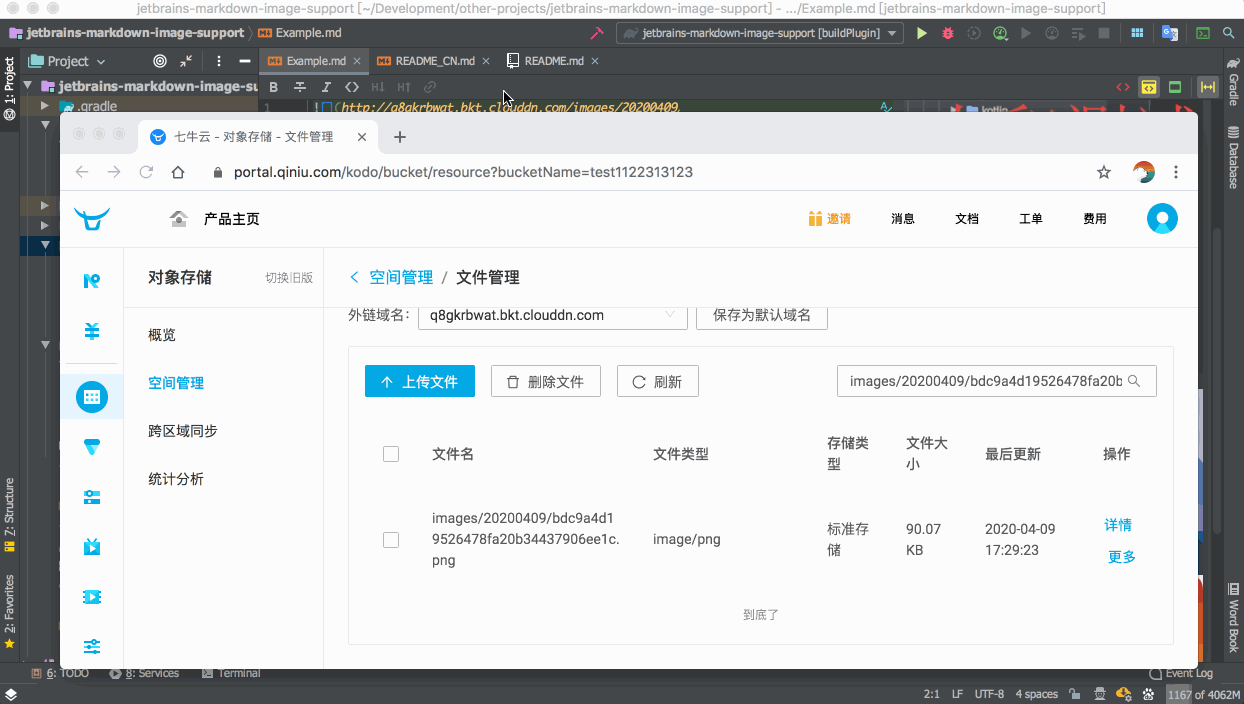The image size is (1244, 704).
Task: Open 费用 billing menu
Action: tap(1095, 218)
